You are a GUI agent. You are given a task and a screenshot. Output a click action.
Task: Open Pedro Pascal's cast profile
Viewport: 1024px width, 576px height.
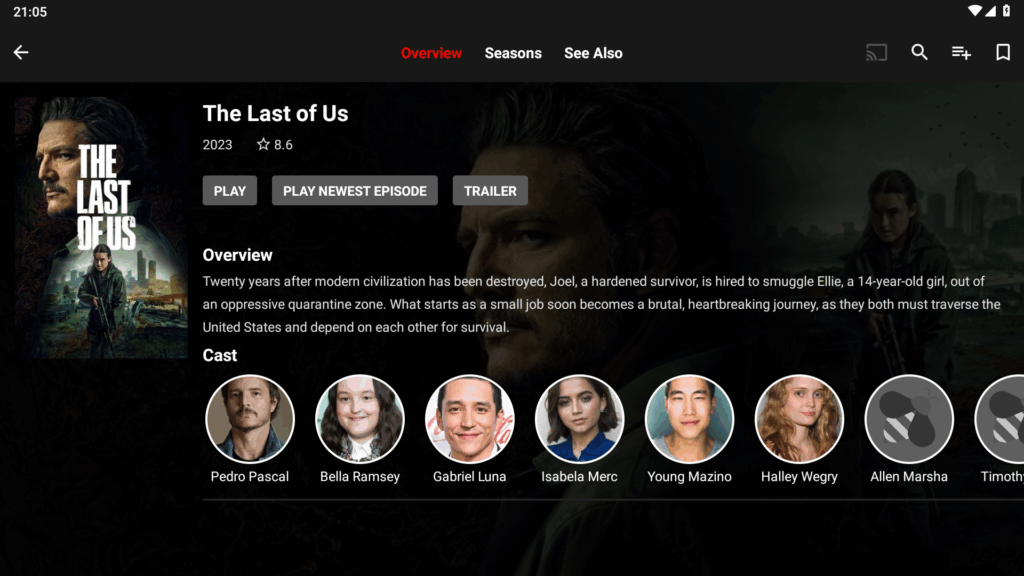(249, 419)
